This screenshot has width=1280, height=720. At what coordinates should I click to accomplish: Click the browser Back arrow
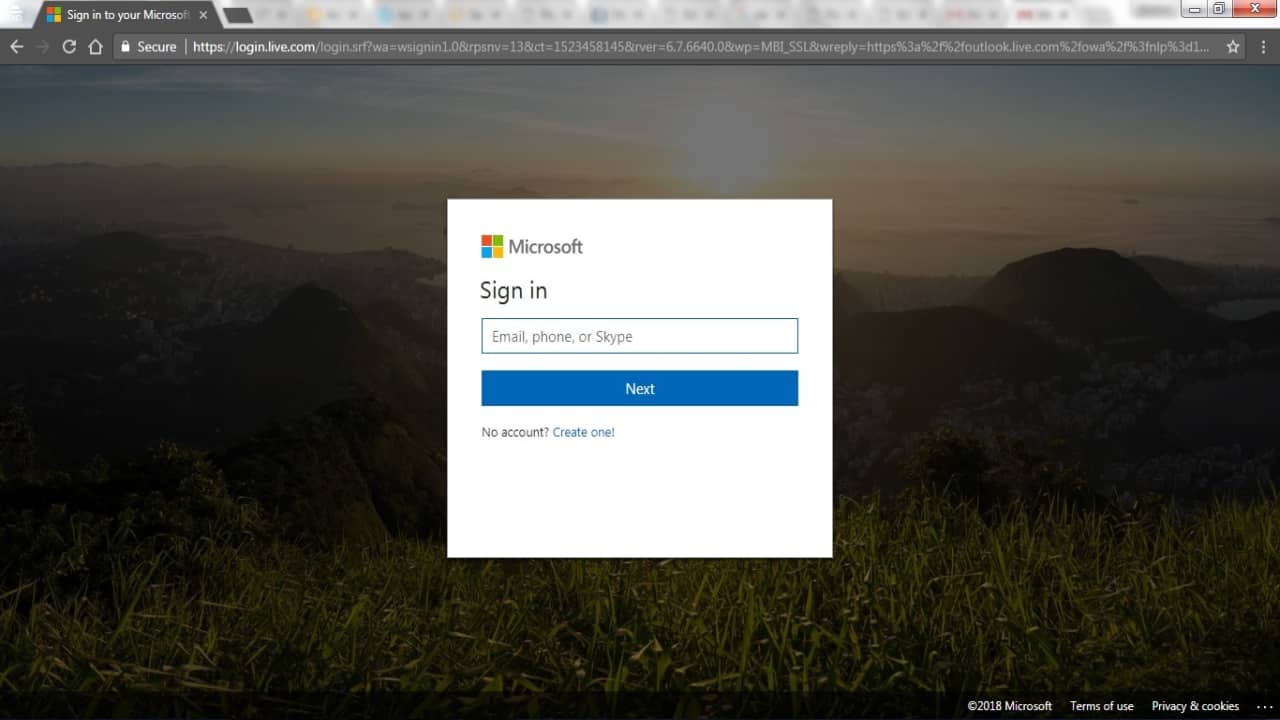pyautogui.click(x=17, y=47)
